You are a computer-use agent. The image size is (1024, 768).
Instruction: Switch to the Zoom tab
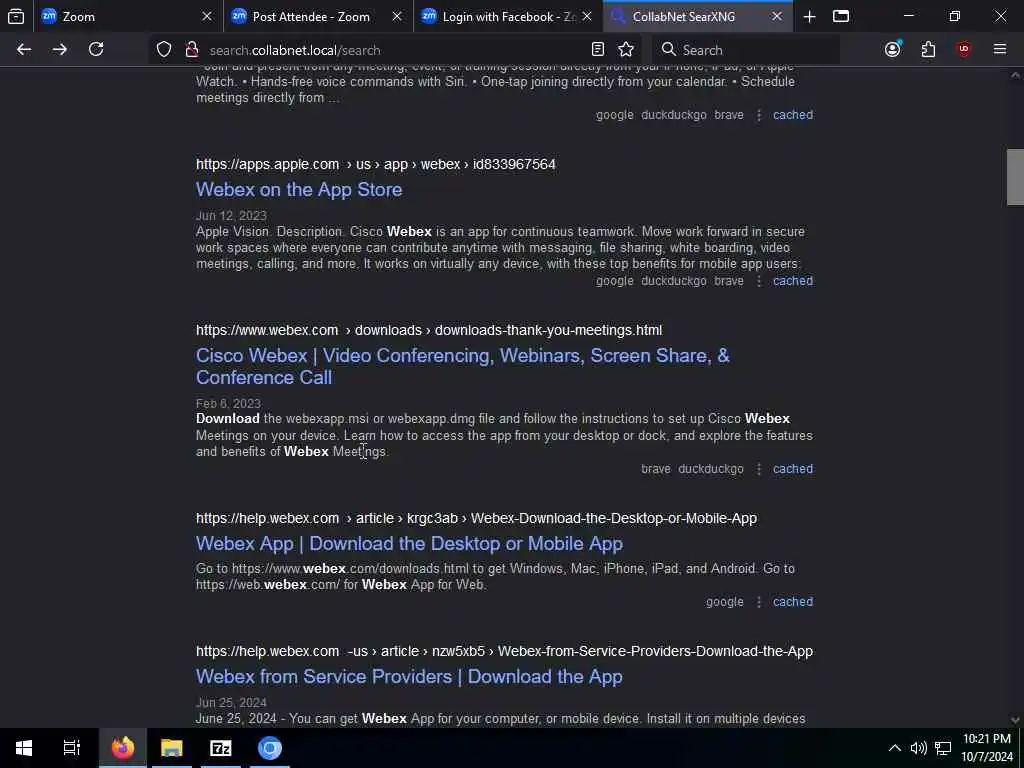128,17
